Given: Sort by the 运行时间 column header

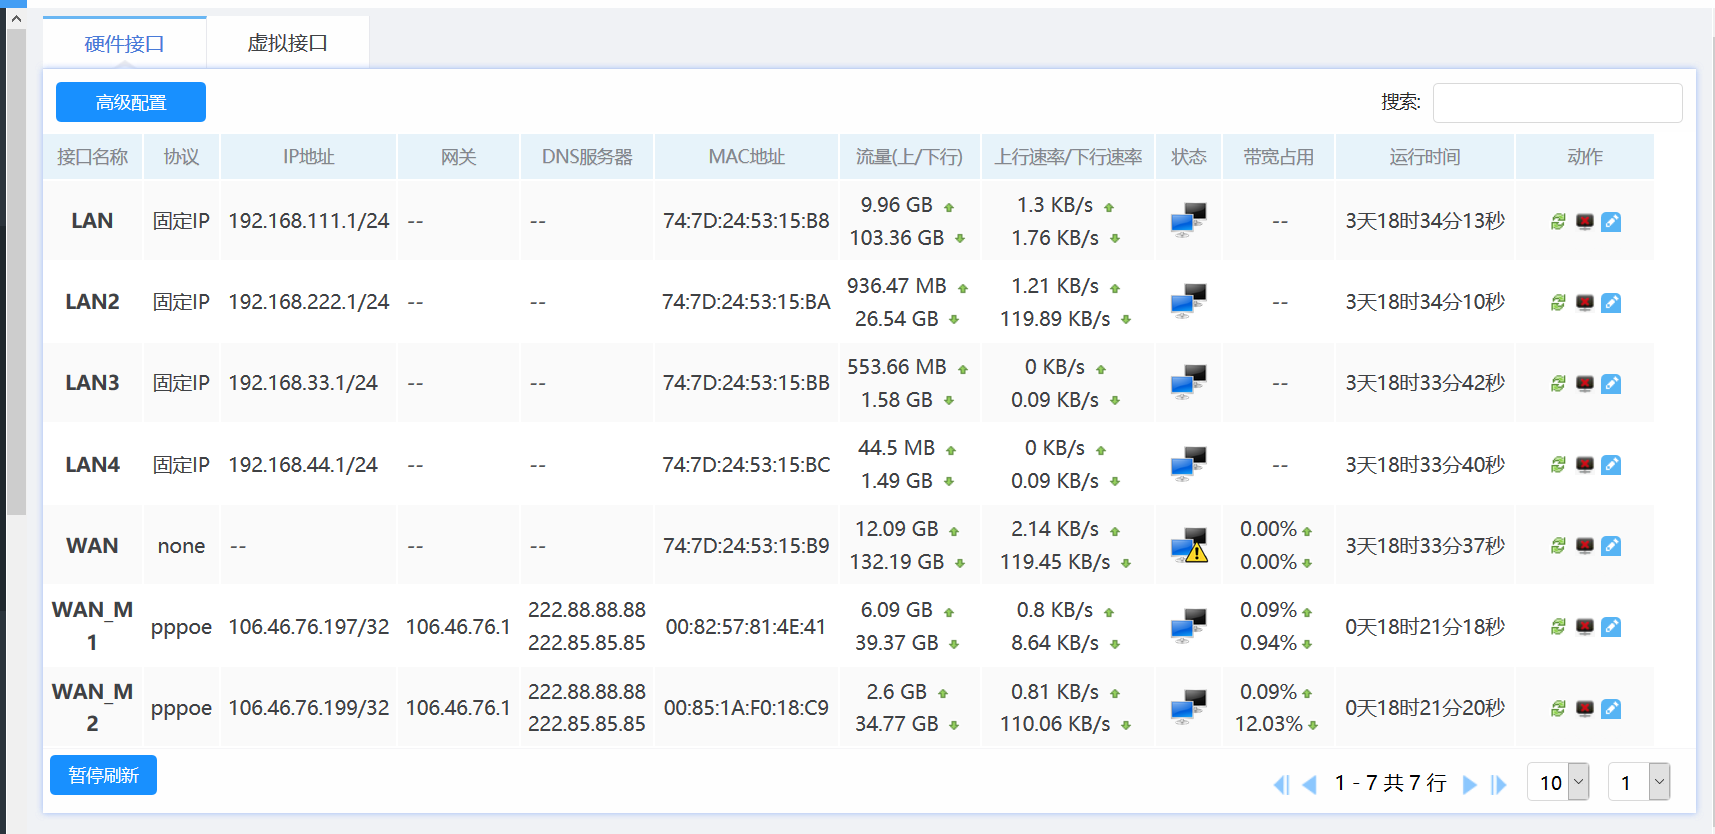Looking at the screenshot, I should tap(1424, 157).
